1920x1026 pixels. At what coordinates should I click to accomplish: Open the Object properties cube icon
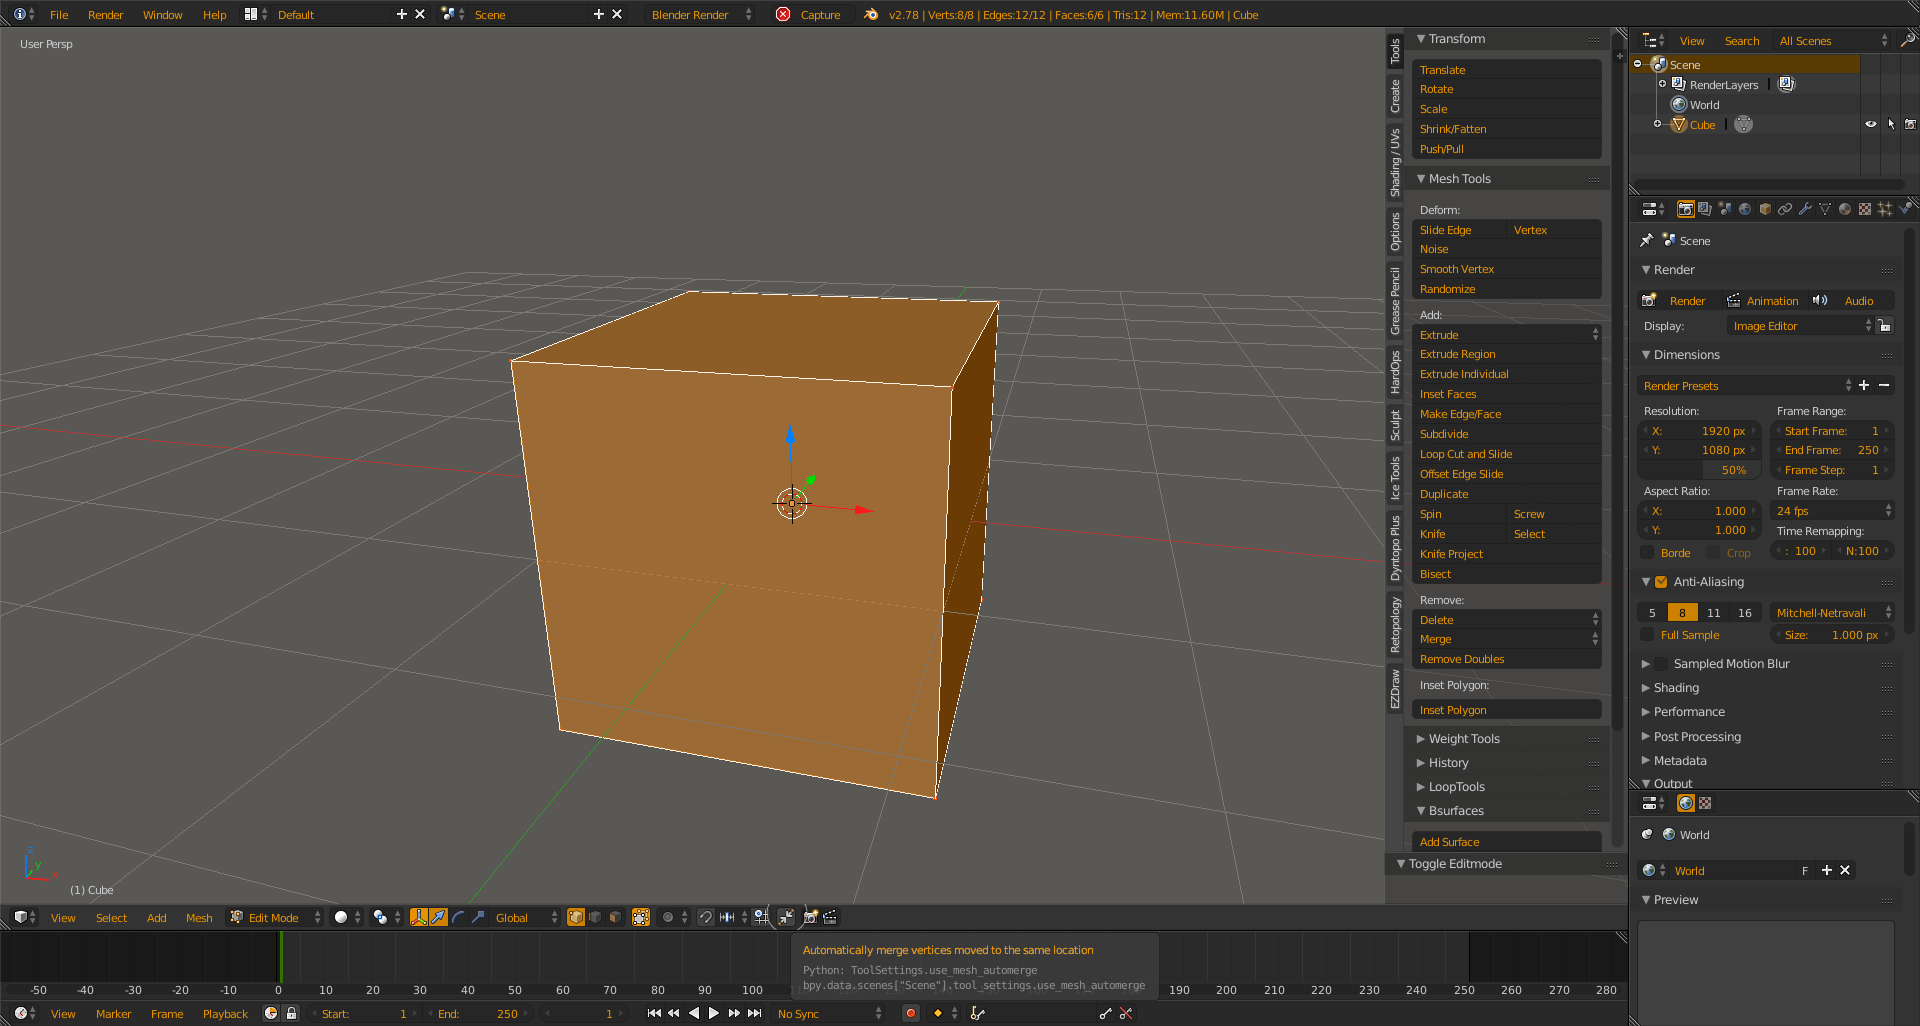point(1766,209)
